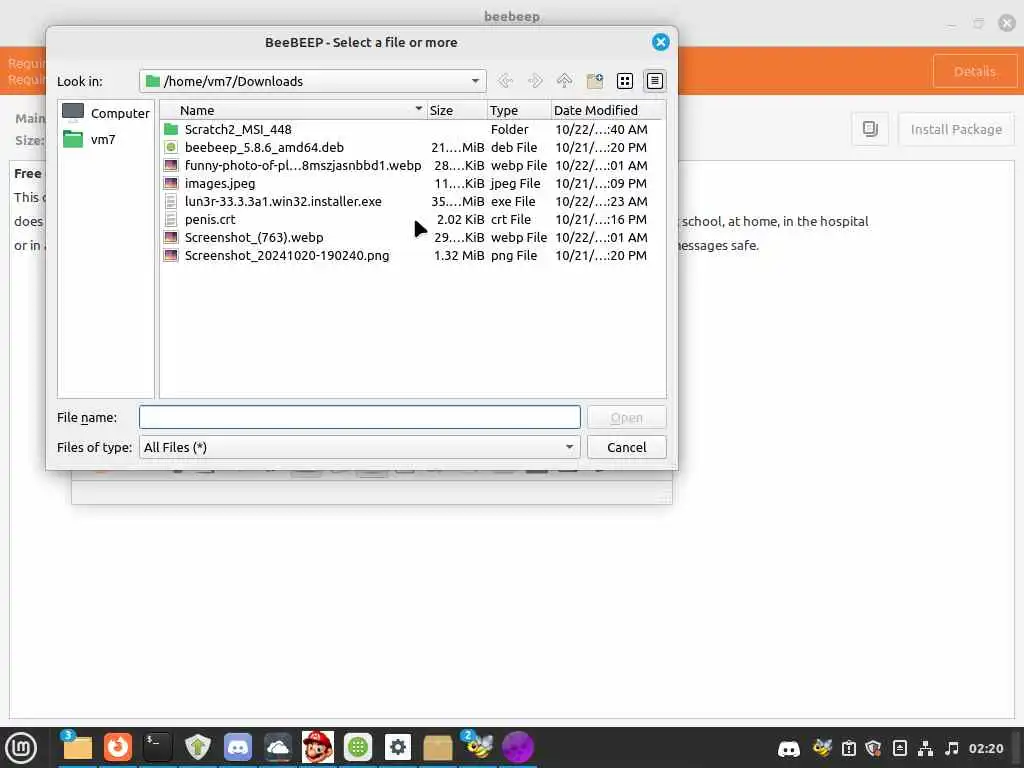
Task: Open the green grid app taskbar icon
Action: 358,747
